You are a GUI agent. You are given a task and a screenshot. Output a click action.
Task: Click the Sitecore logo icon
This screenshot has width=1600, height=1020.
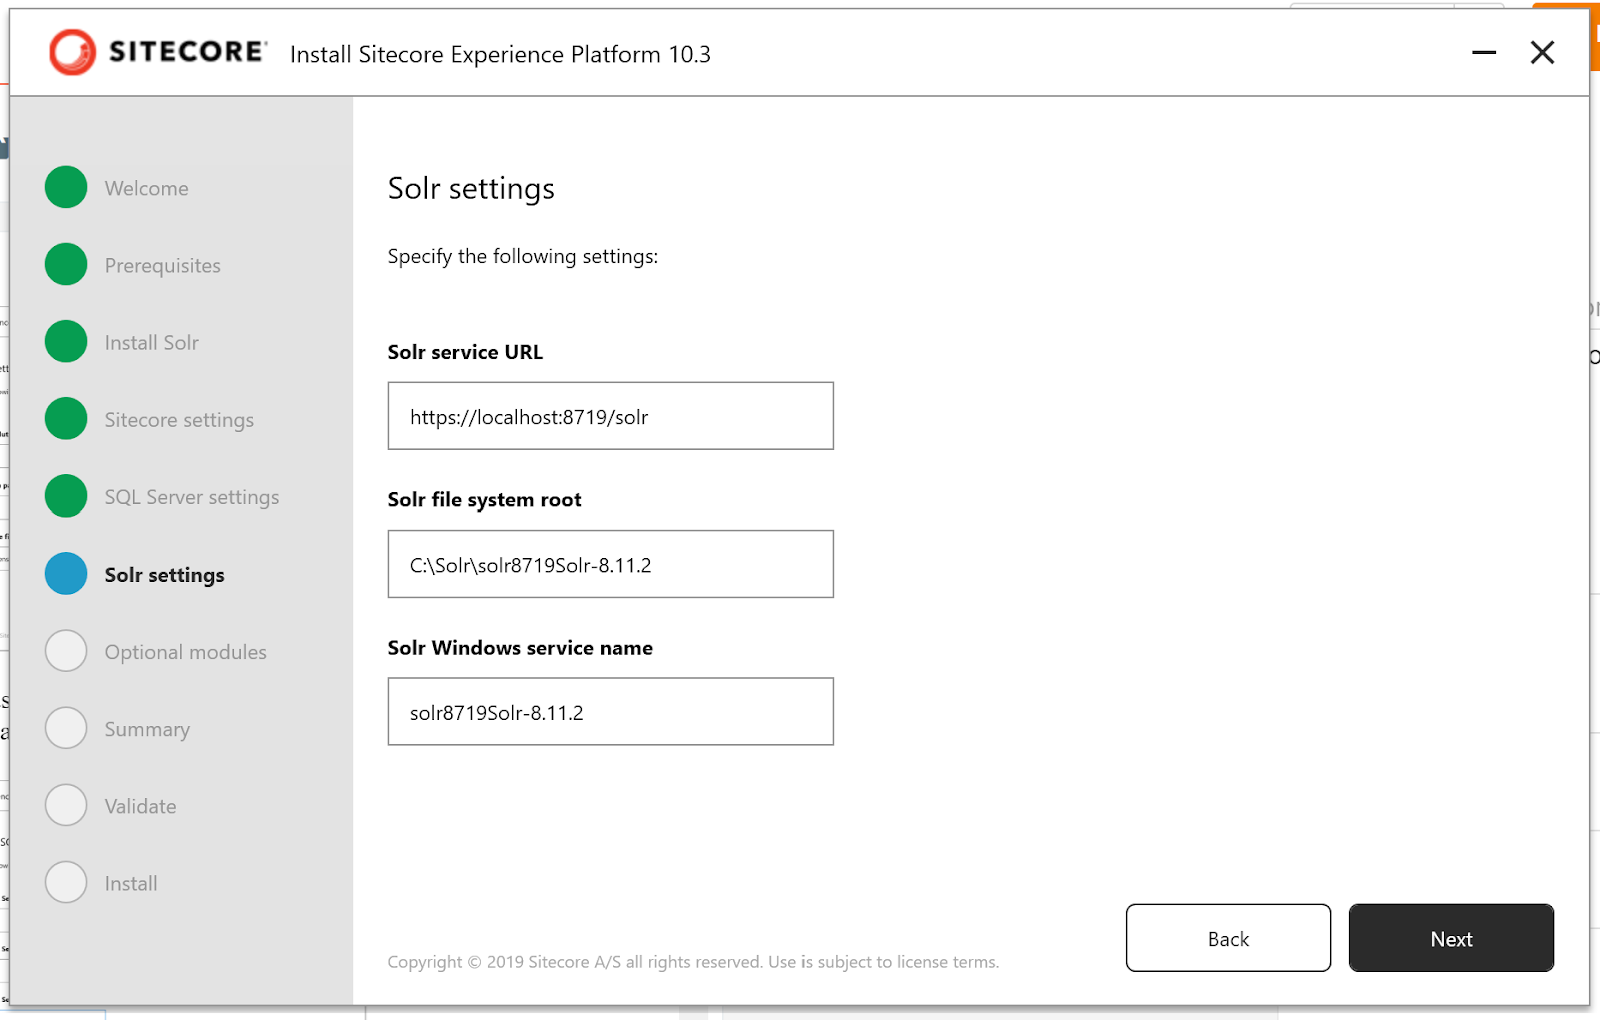[x=72, y=52]
